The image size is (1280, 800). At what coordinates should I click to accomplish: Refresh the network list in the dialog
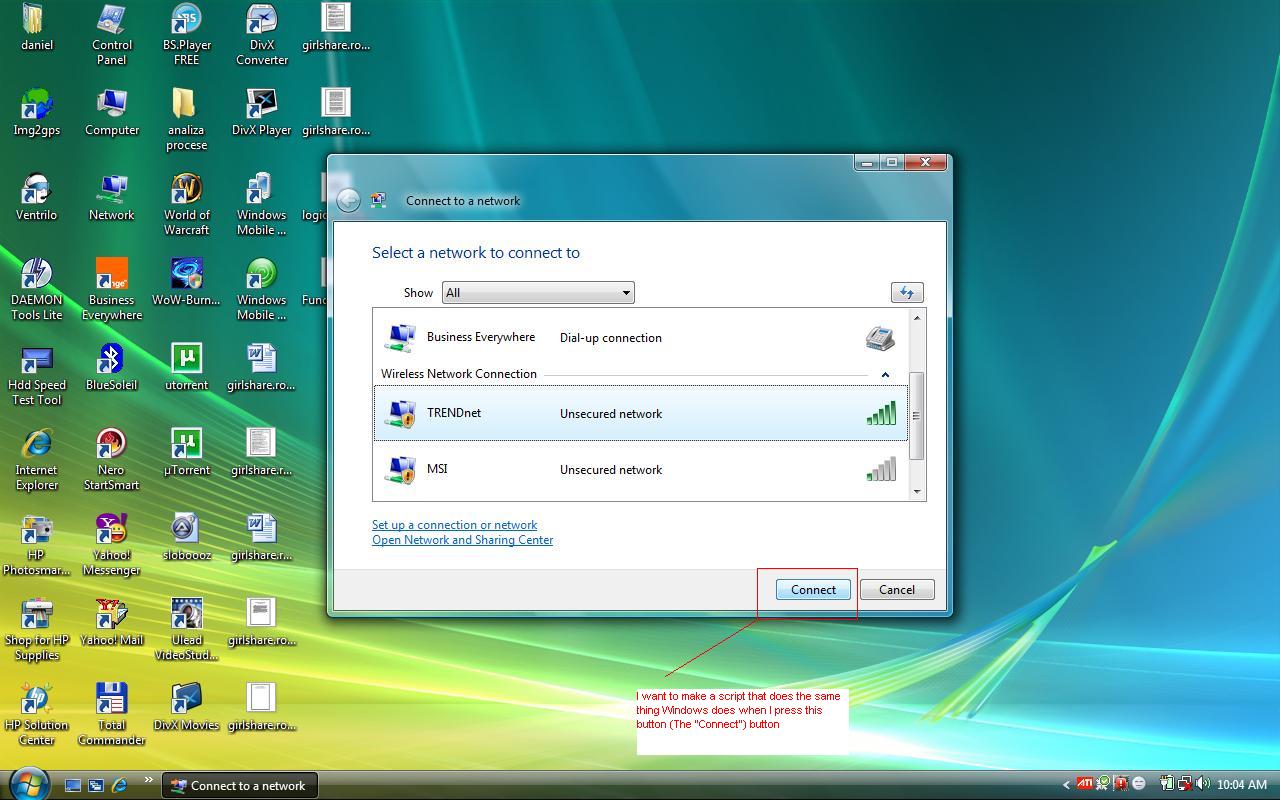pos(906,292)
